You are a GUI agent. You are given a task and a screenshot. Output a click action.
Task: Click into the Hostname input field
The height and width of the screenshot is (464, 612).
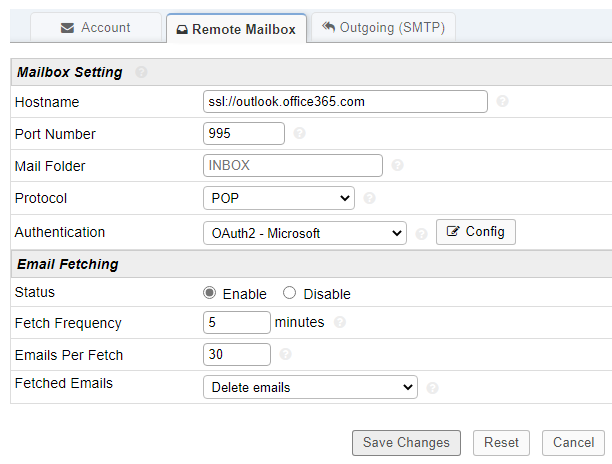345,101
